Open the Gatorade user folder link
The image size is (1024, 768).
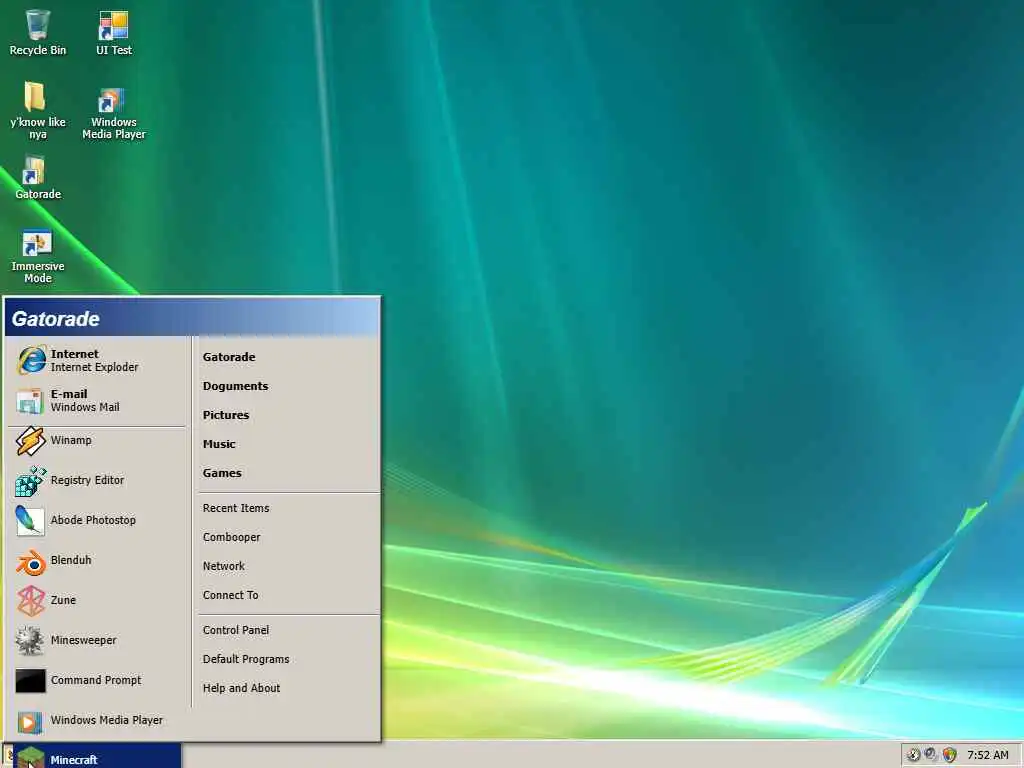pyautogui.click(x=229, y=357)
